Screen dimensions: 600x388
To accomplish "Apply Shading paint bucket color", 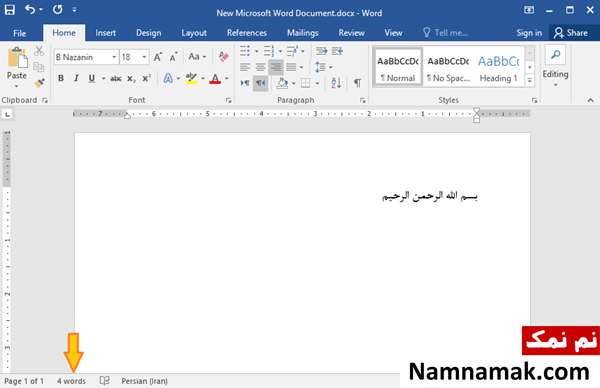I will pyautogui.click(x=282, y=83).
